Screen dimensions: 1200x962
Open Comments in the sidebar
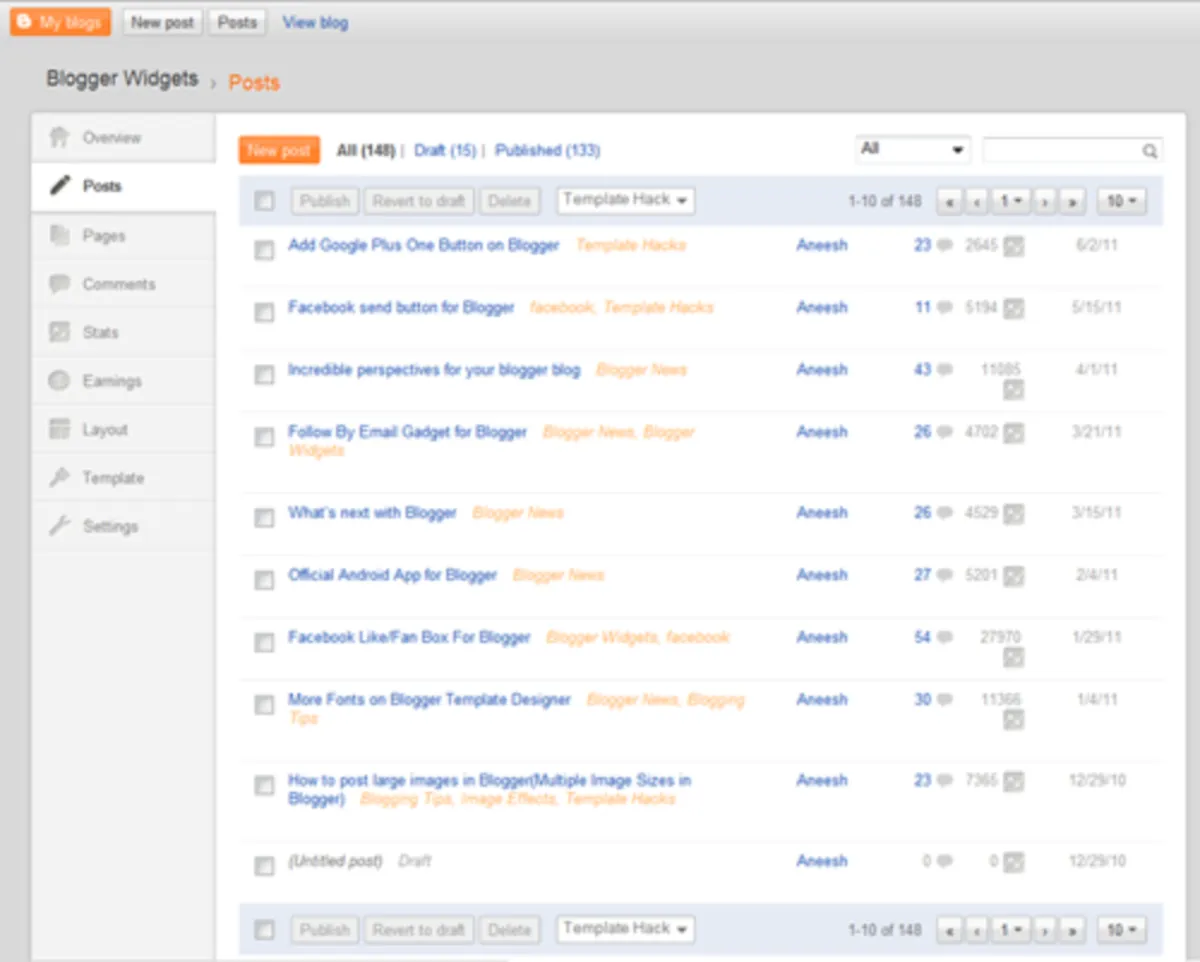[123, 284]
